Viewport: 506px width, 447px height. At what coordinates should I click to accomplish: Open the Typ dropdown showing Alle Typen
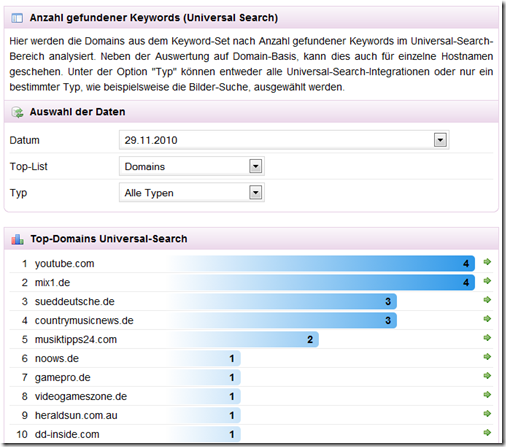[x=192, y=192]
